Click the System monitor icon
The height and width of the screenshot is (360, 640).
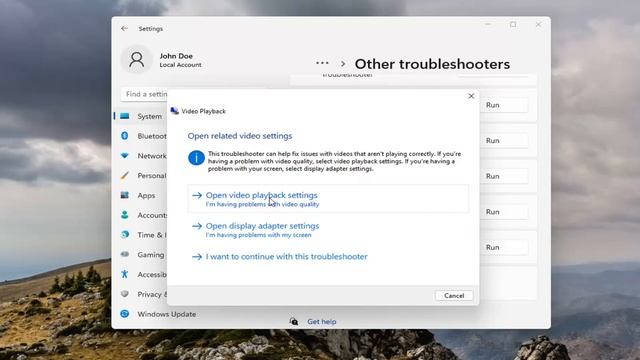click(x=125, y=116)
